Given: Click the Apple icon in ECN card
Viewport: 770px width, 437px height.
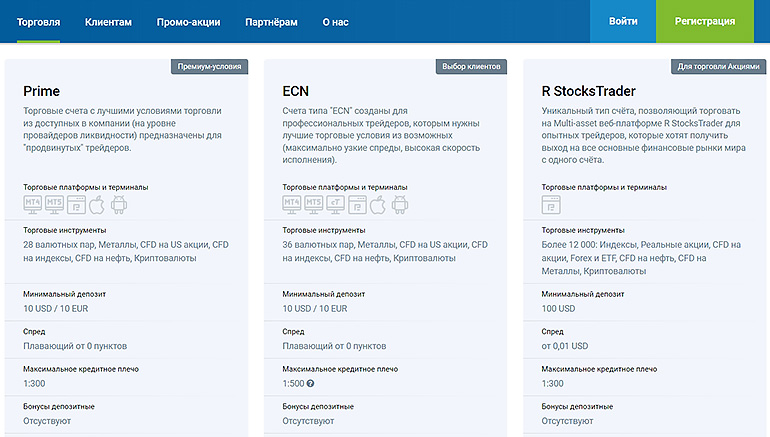Looking at the screenshot, I should click(x=378, y=204).
